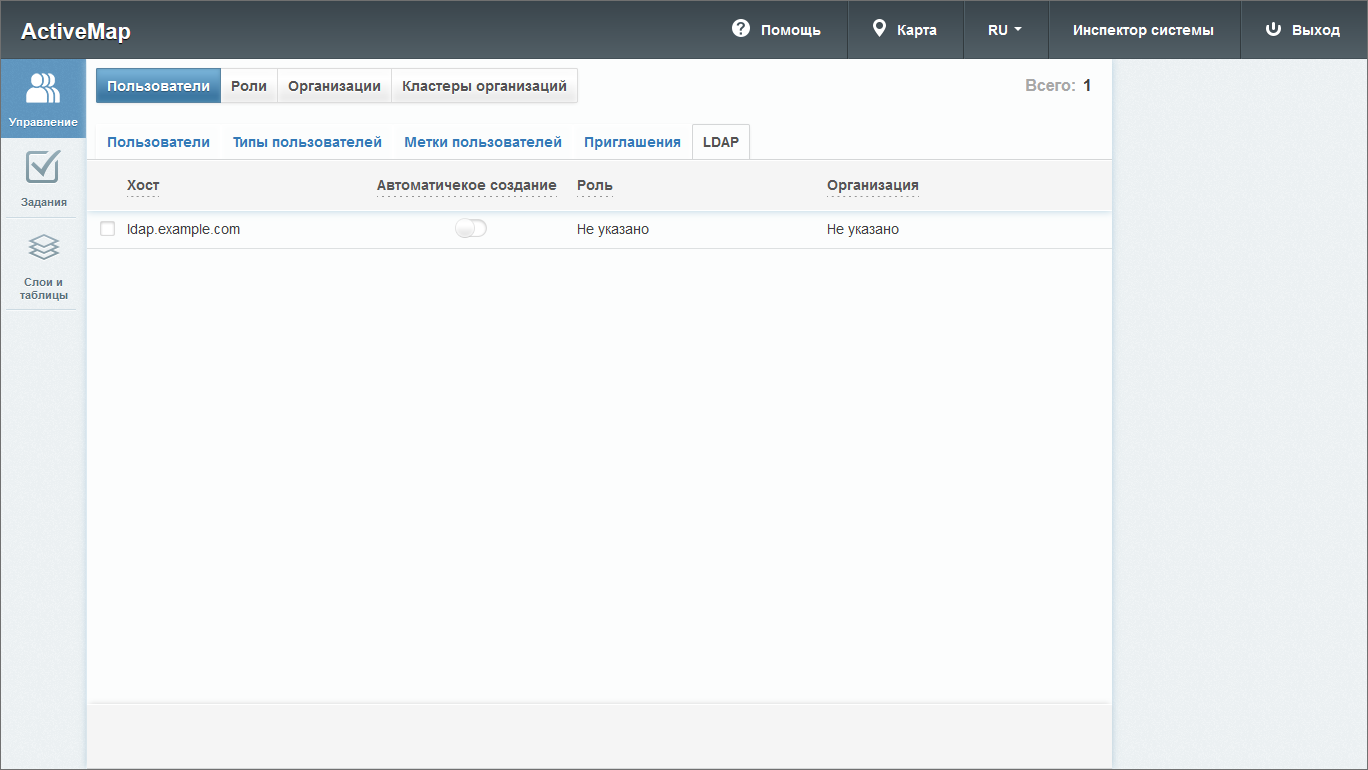Open the Приглашения sub-tab
Image resolution: width=1368 pixels, height=770 pixels.
[x=632, y=142]
